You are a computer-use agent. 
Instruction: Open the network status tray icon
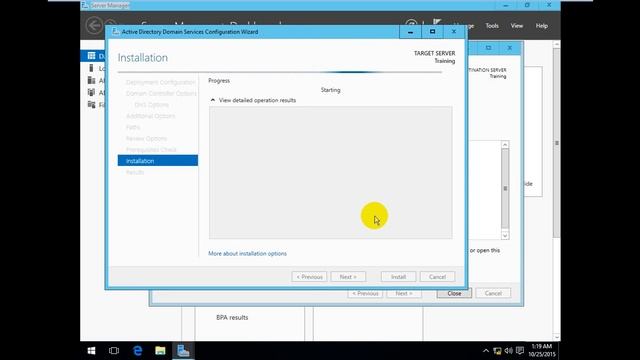pyautogui.click(x=497, y=351)
